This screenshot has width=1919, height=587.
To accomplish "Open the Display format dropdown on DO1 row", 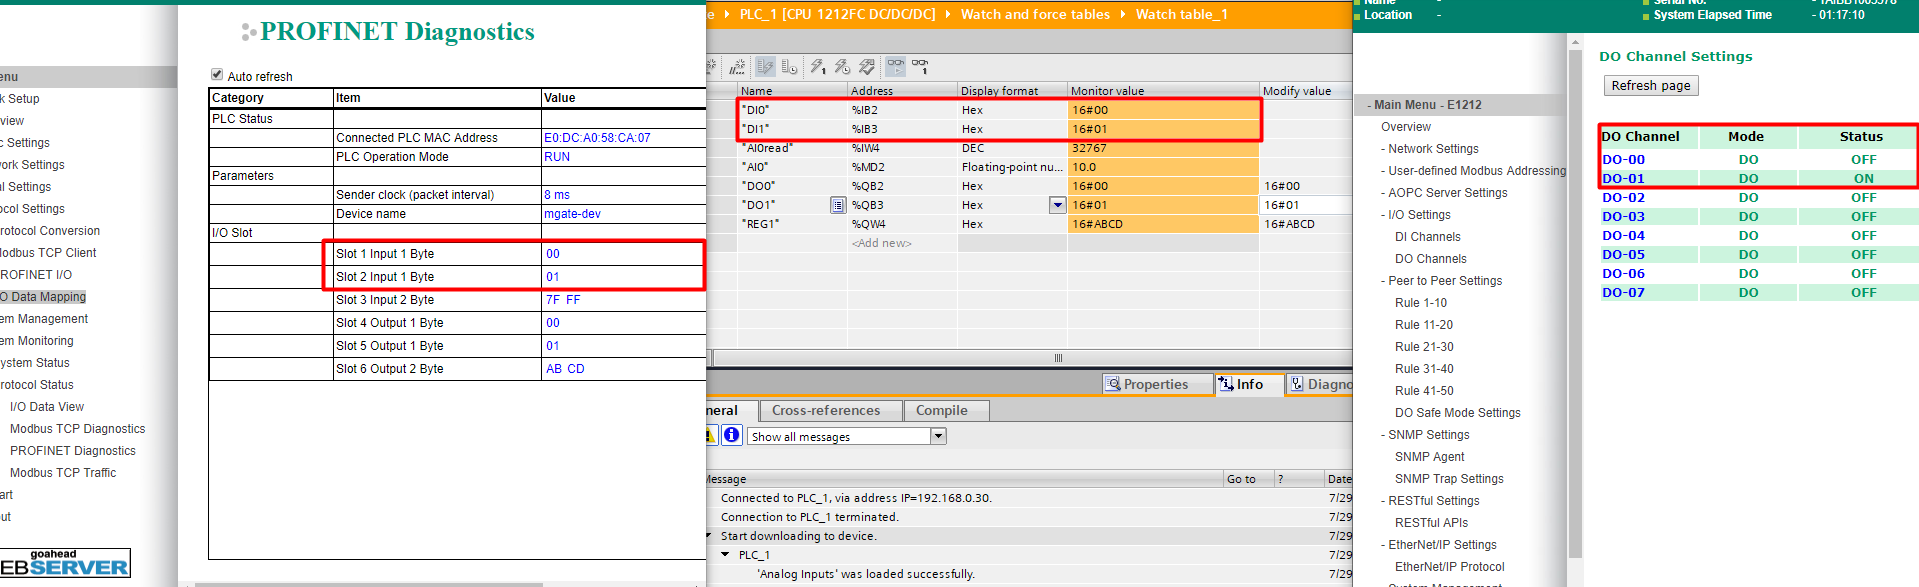I will point(1057,205).
